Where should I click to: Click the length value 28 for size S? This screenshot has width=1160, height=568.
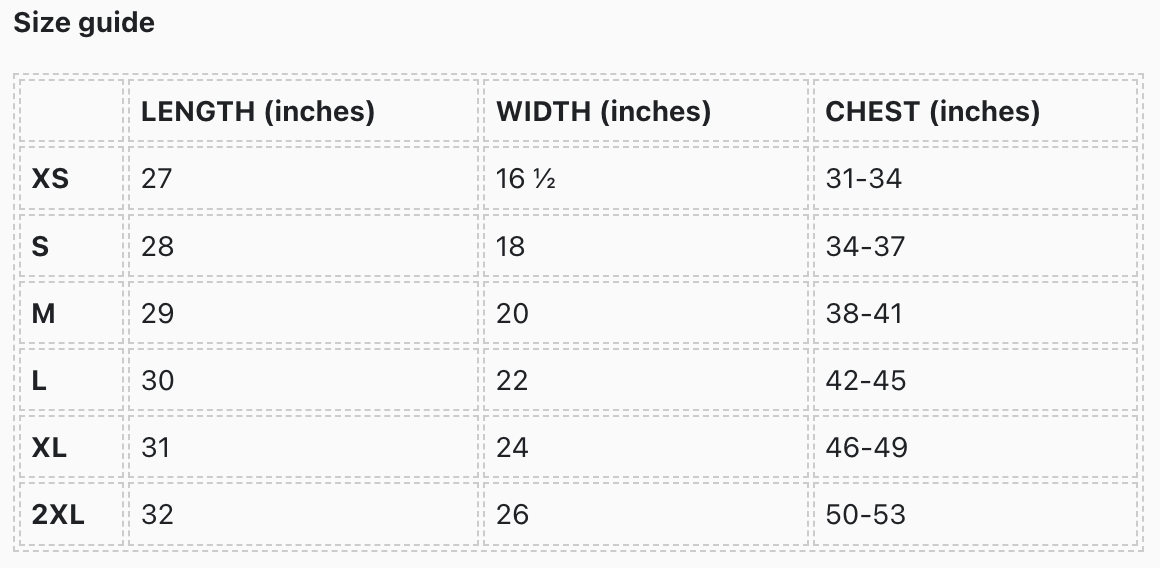pyautogui.click(x=157, y=246)
